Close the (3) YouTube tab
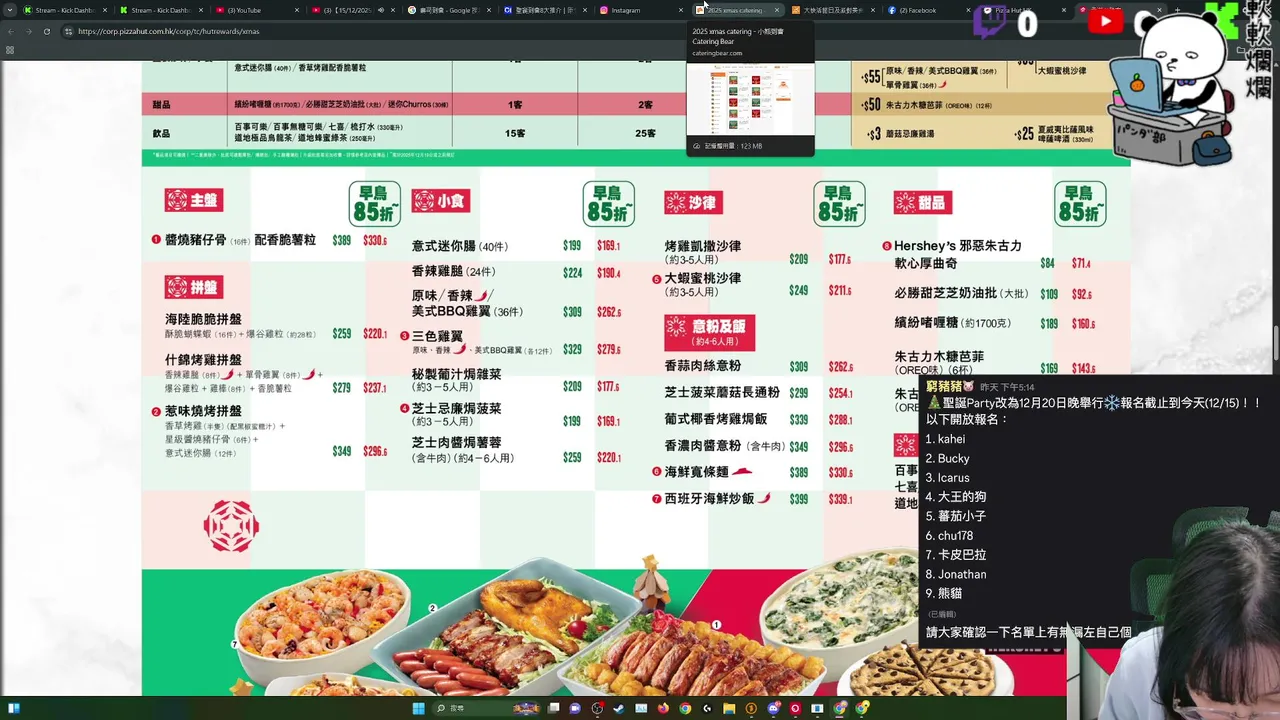Image resolution: width=1280 pixels, height=720 pixels. coord(297,10)
